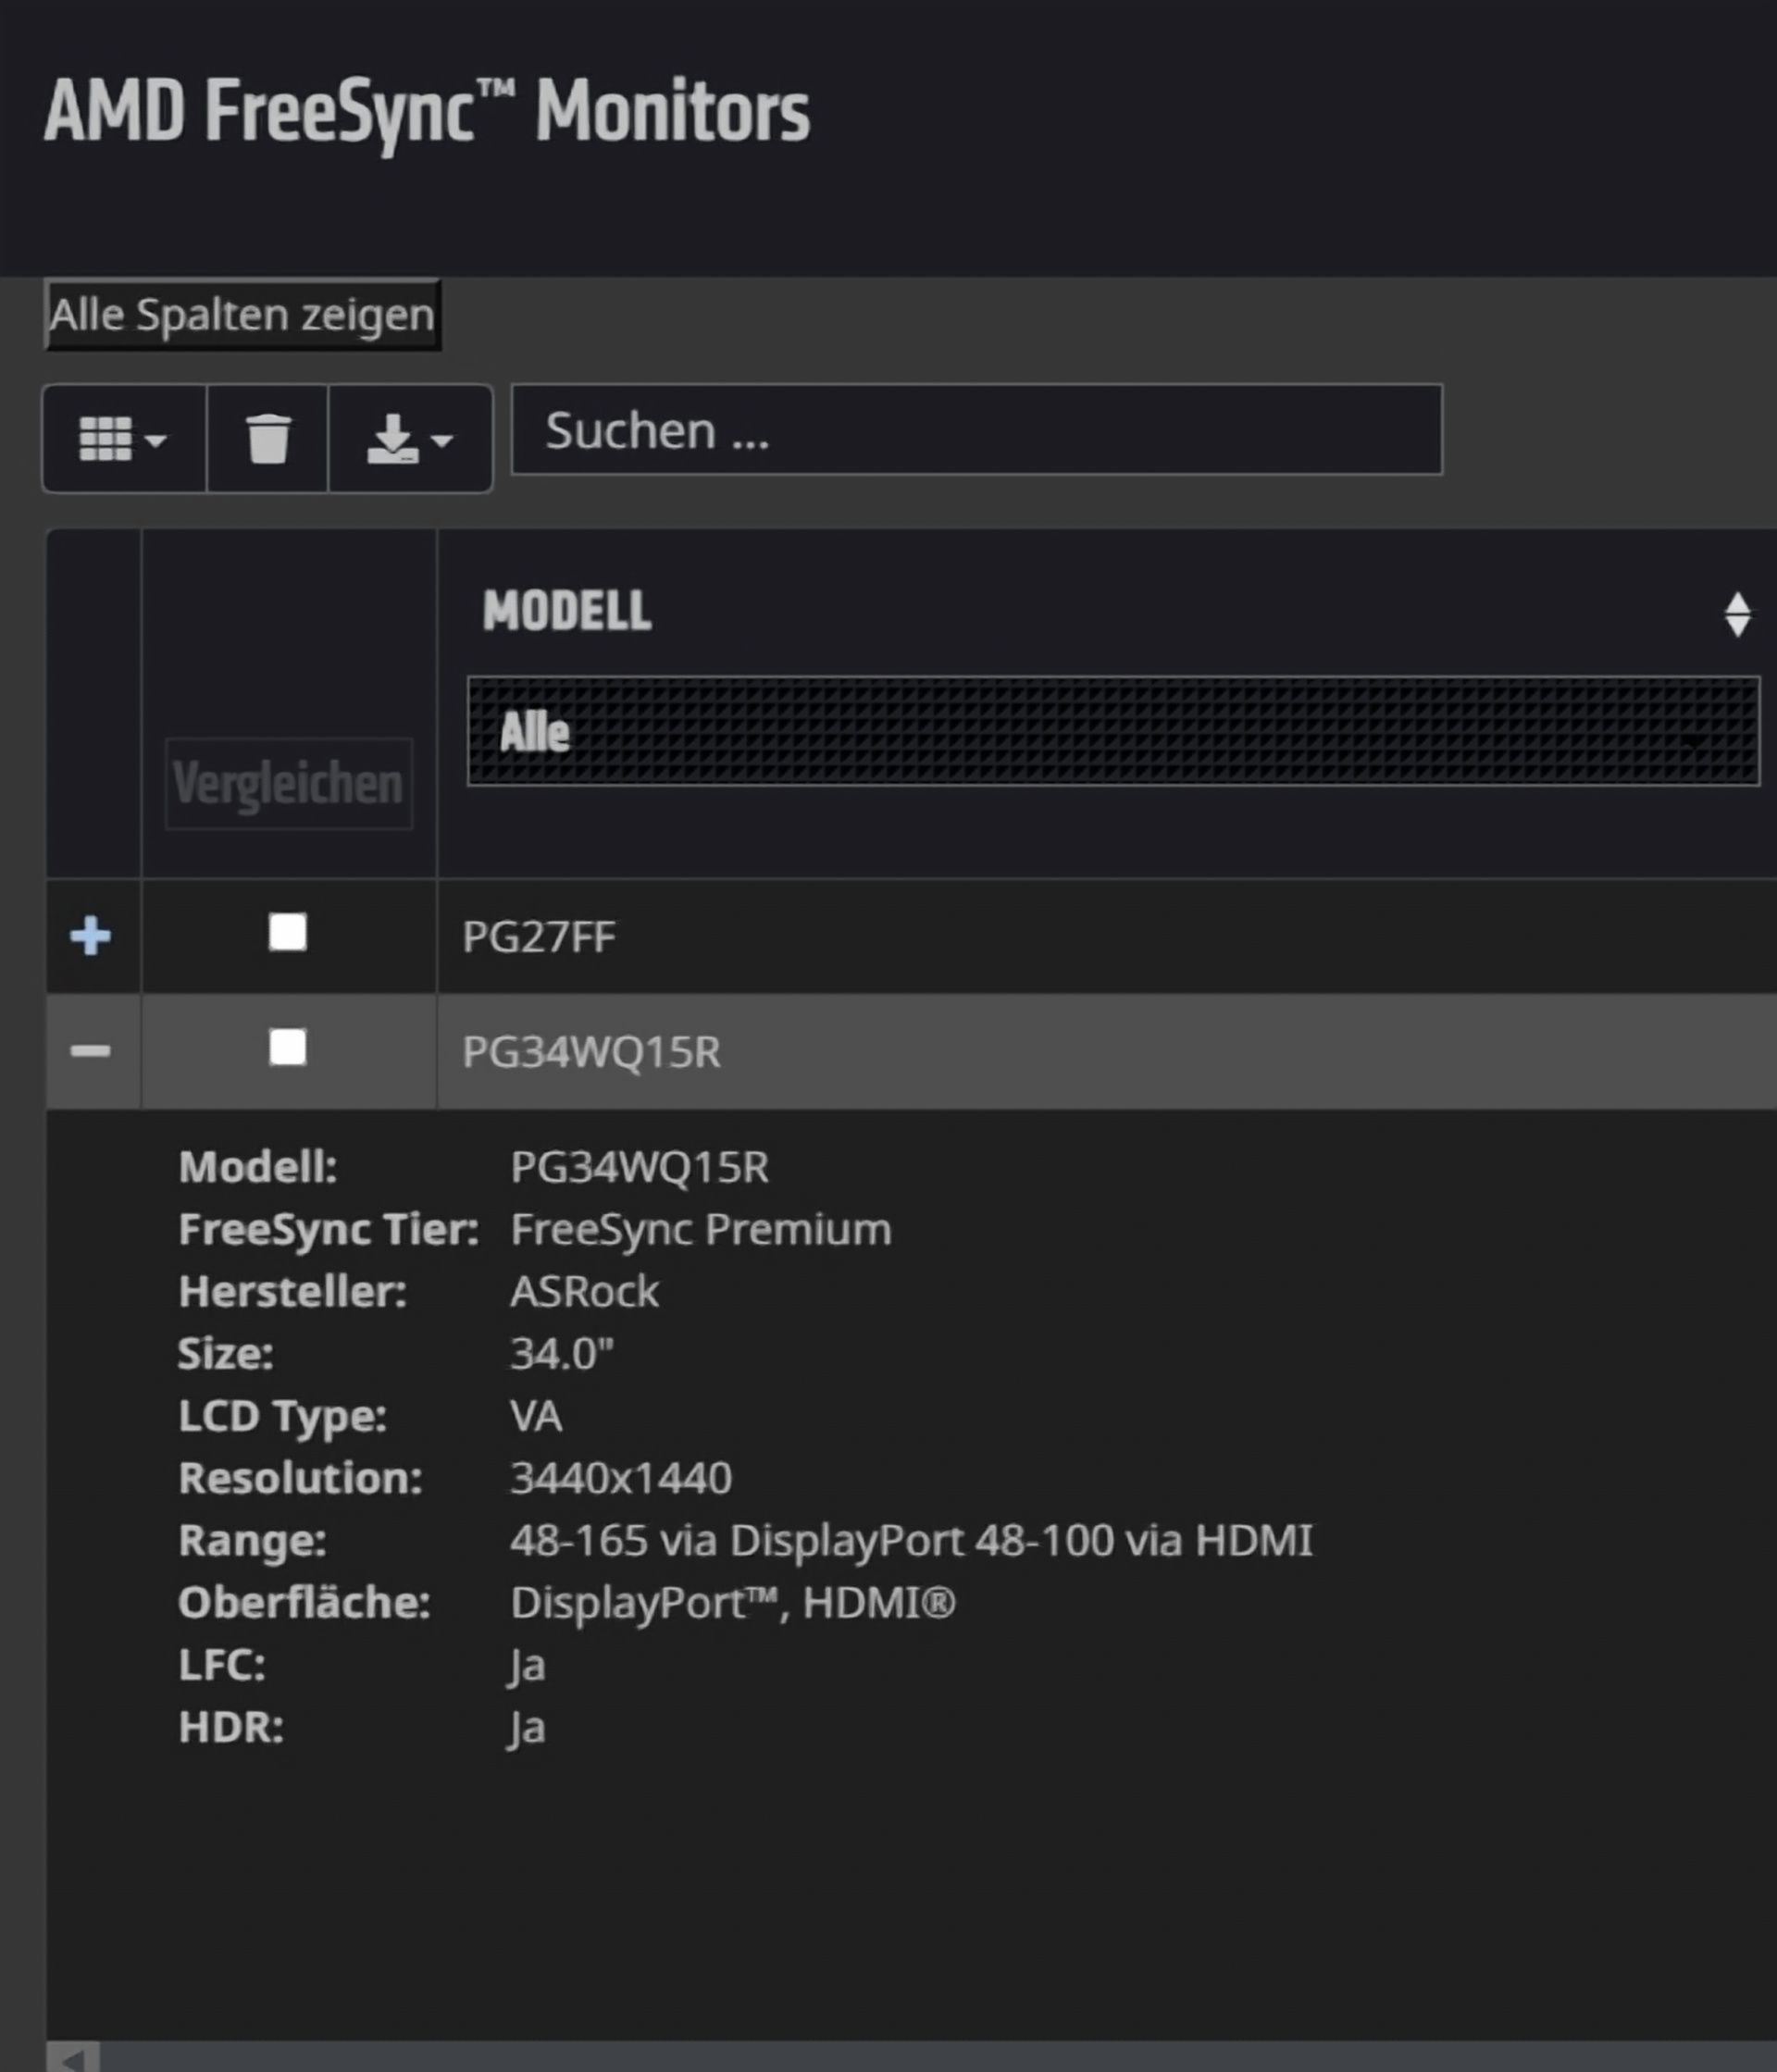Screen dimensions: 1777x2072
Task: Open the Alle model filter dropdown
Action: pyautogui.click(x=1113, y=731)
